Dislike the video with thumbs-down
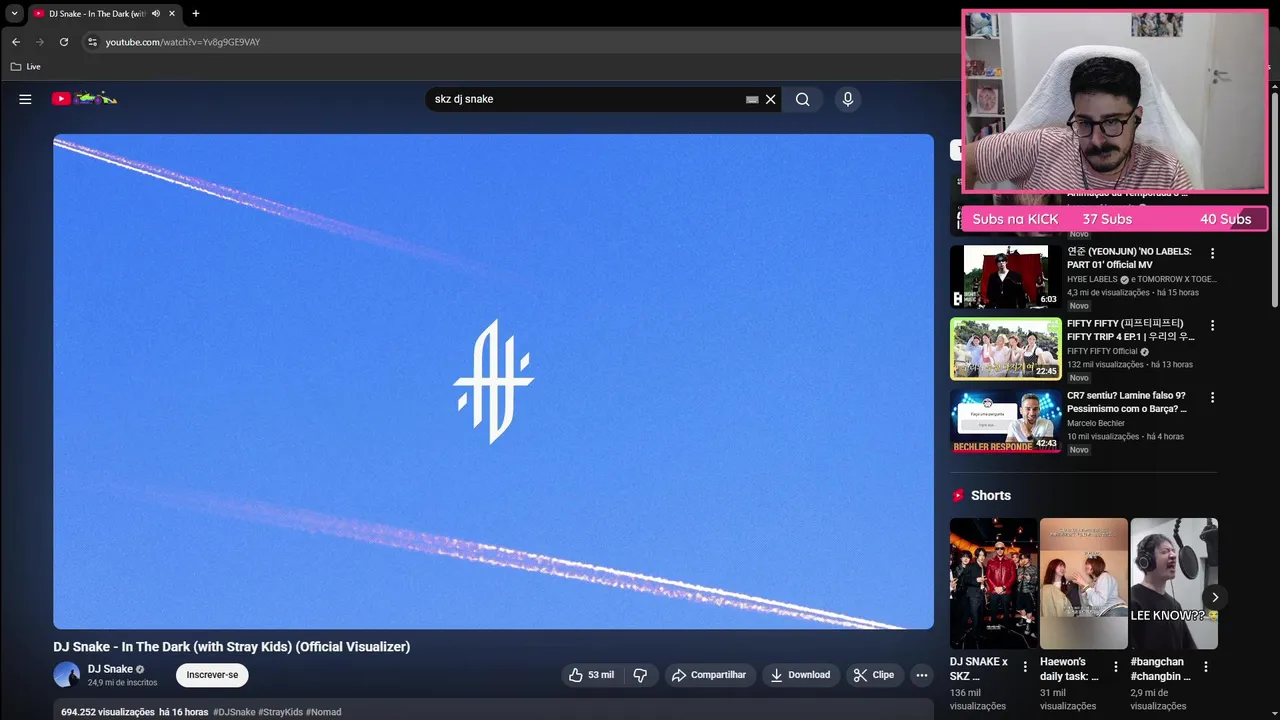 [640, 675]
